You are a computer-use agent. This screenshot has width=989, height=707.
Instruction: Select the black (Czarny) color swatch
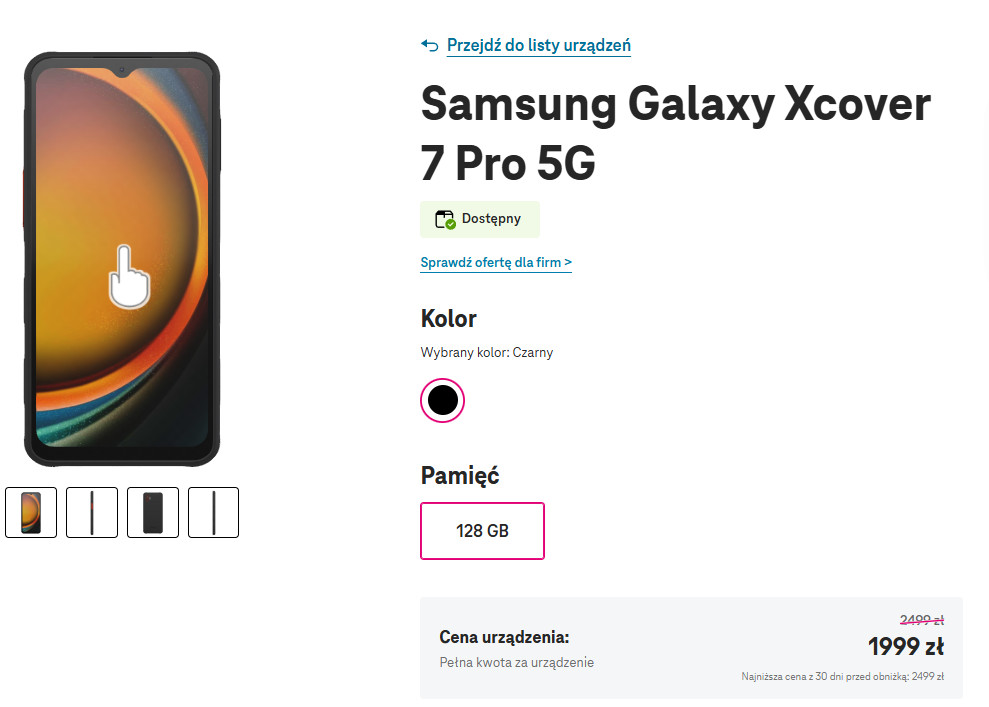pos(442,400)
